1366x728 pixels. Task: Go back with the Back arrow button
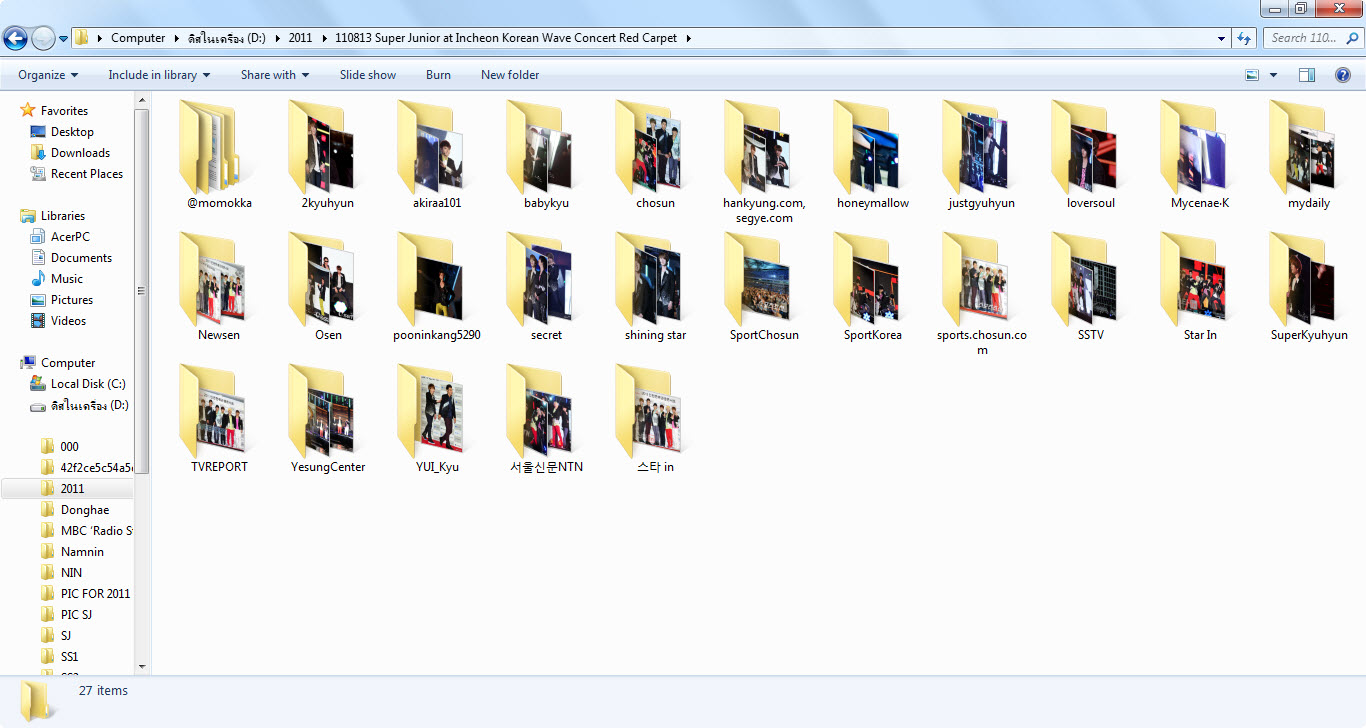(x=15, y=38)
